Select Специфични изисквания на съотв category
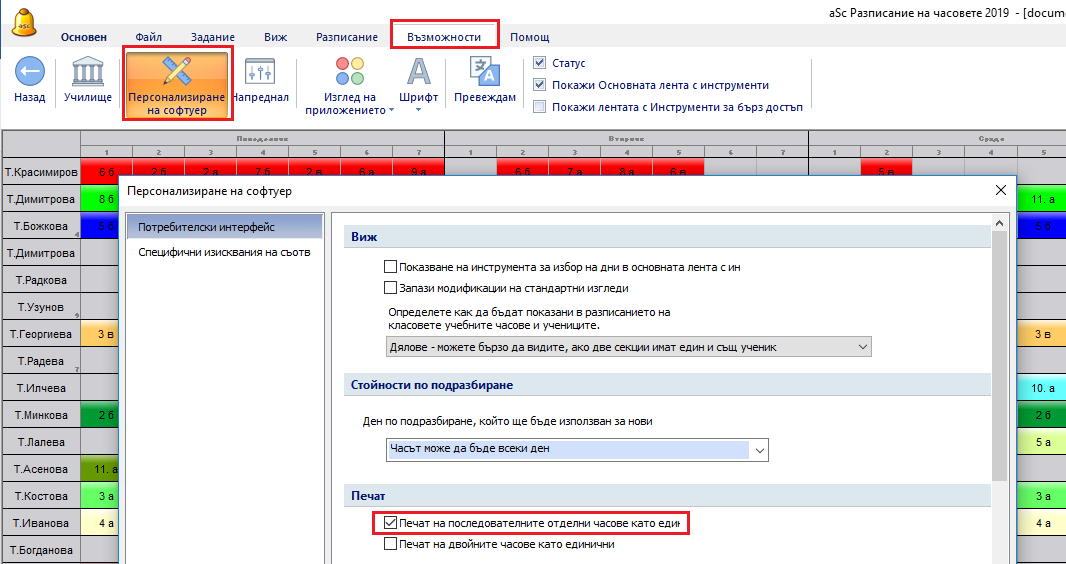Screen dimensions: 1066x564 point(224,252)
